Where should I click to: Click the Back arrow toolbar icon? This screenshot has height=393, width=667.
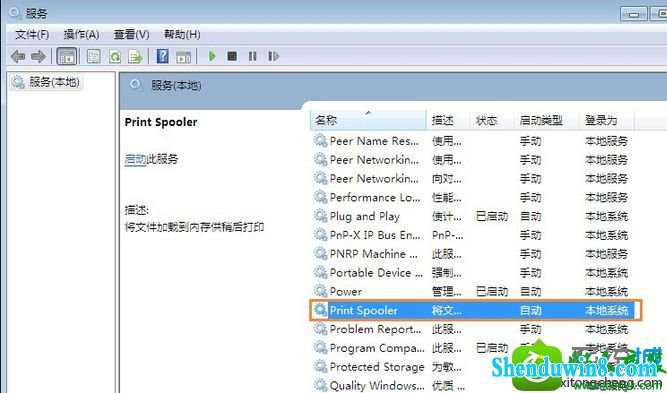pyautogui.click(x=18, y=56)
